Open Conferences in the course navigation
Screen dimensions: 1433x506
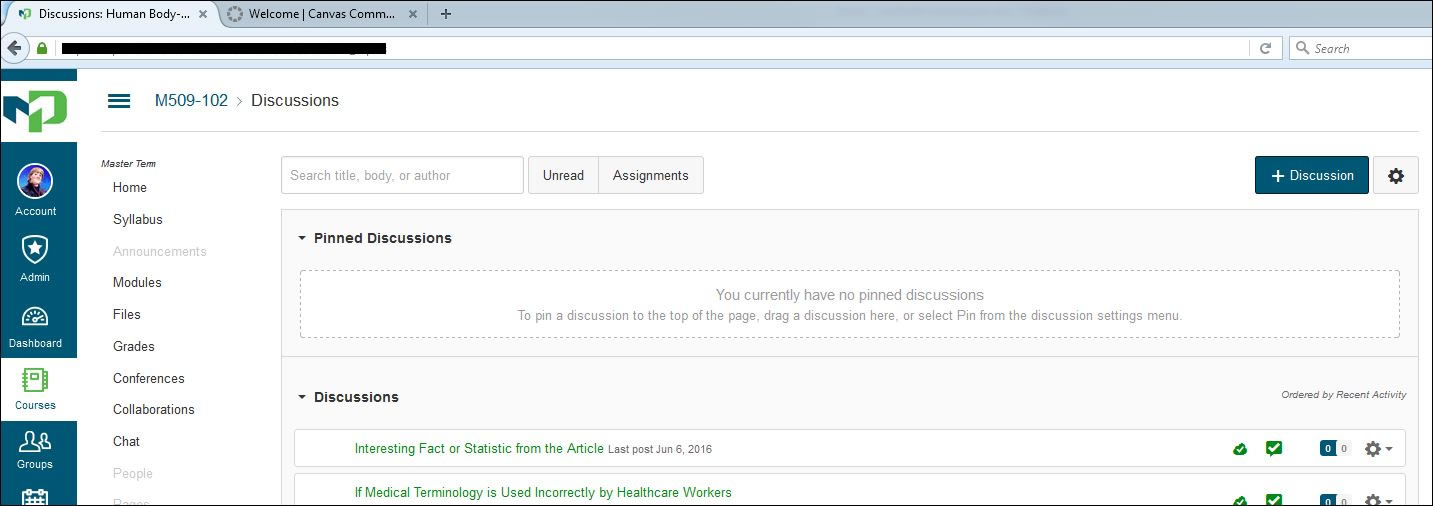click(x=149, y=378)
